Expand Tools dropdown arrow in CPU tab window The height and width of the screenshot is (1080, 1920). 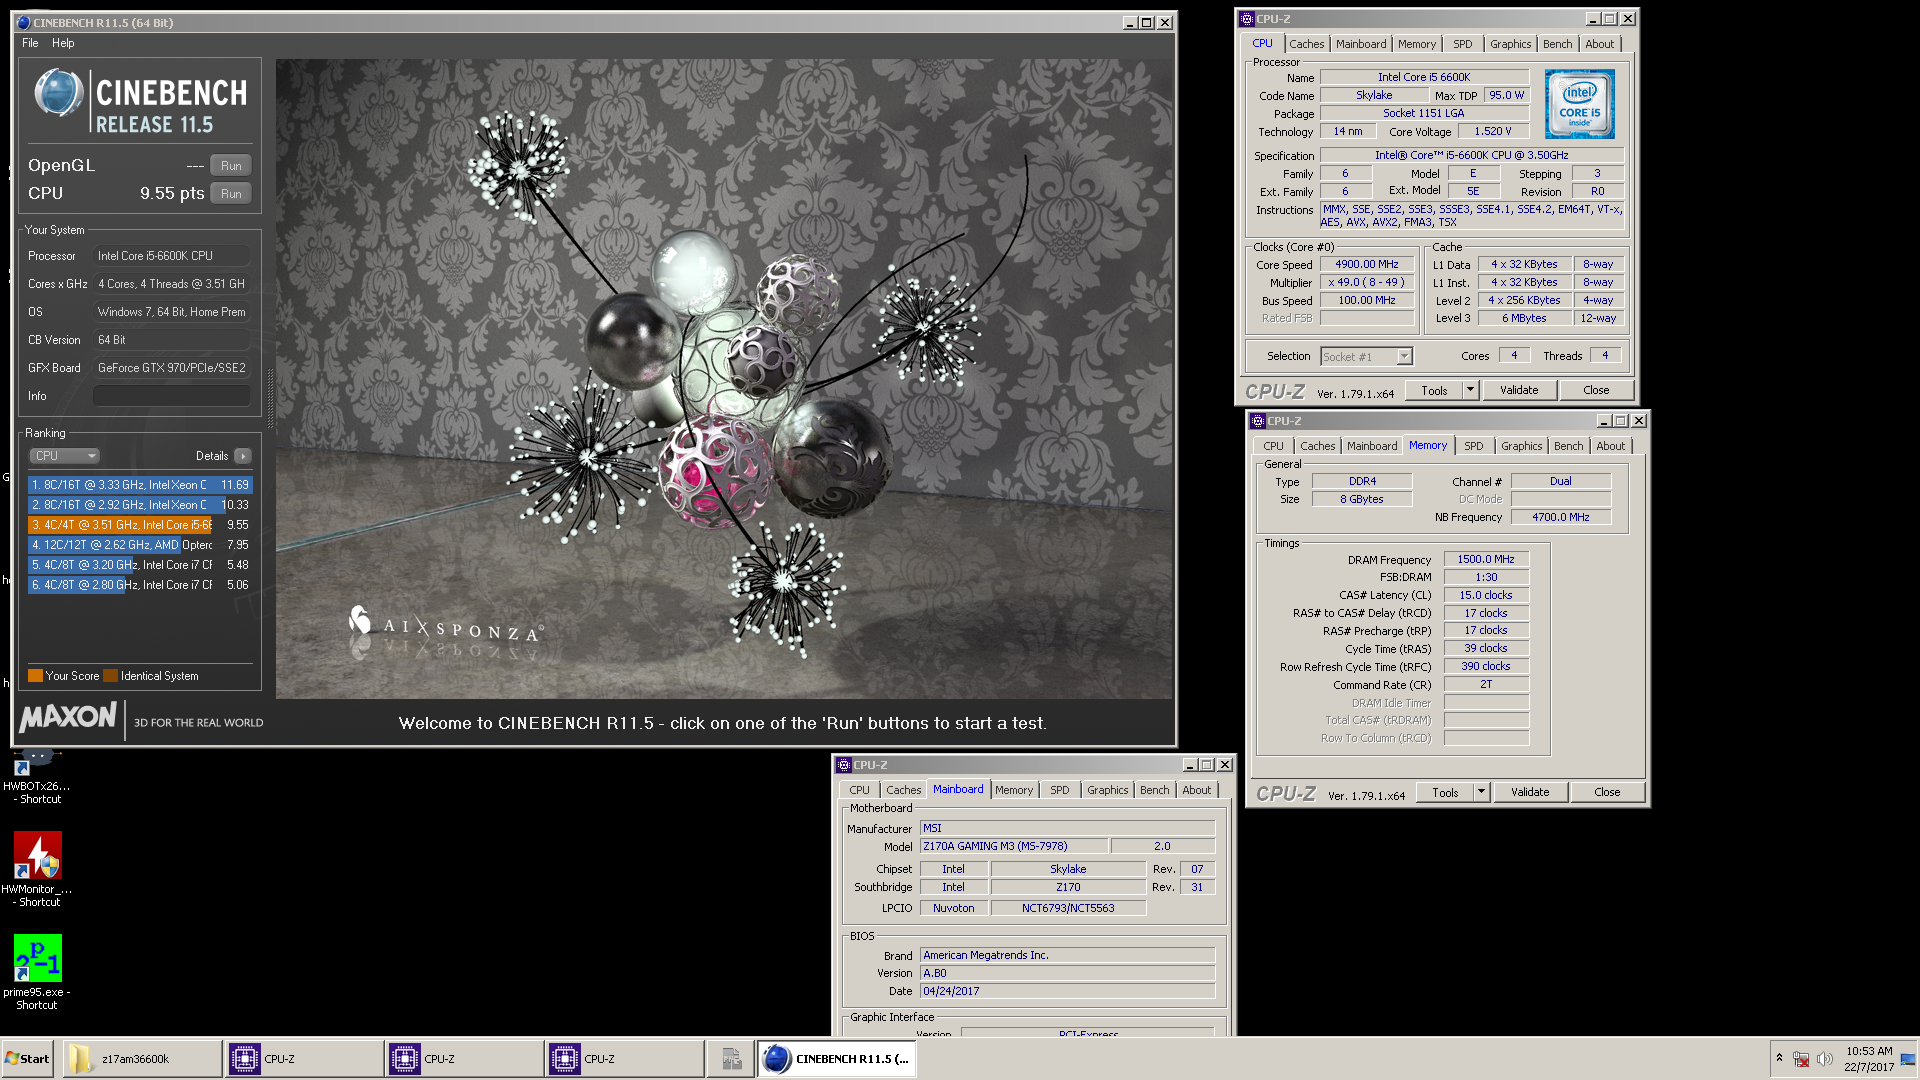(x=1470, y=390)
